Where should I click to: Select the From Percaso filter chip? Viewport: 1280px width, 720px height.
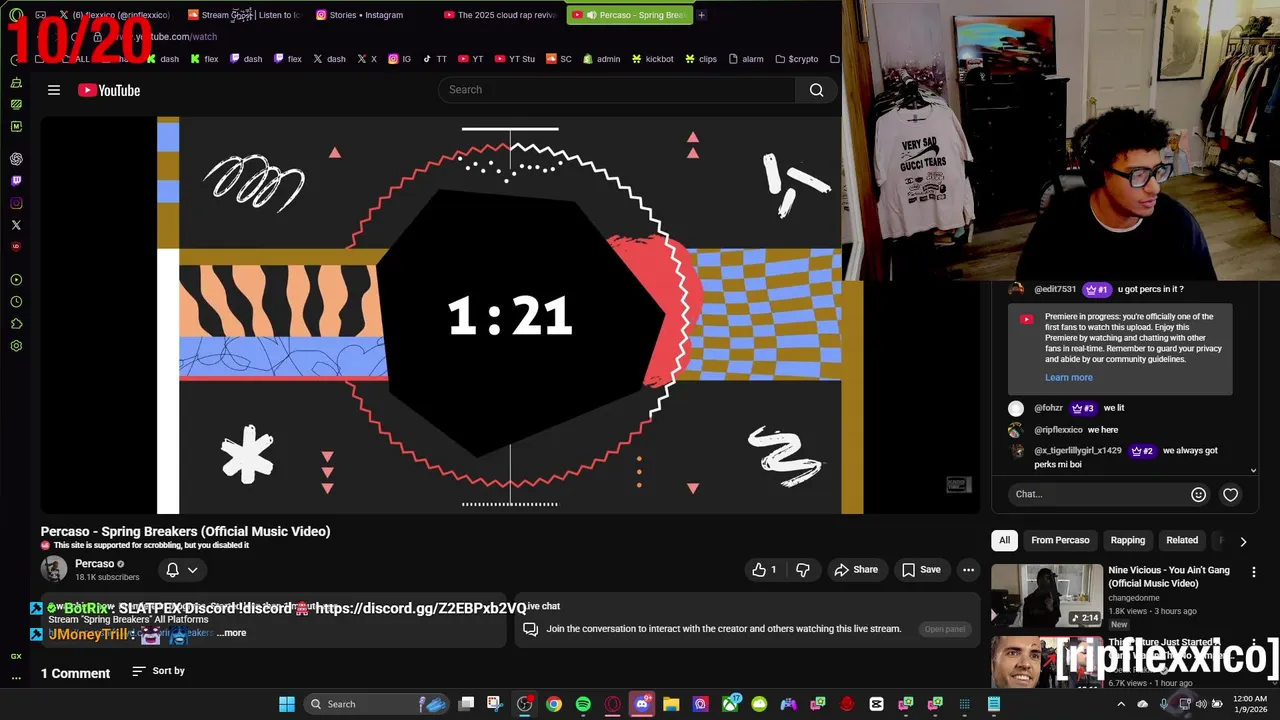[1060, 541]
